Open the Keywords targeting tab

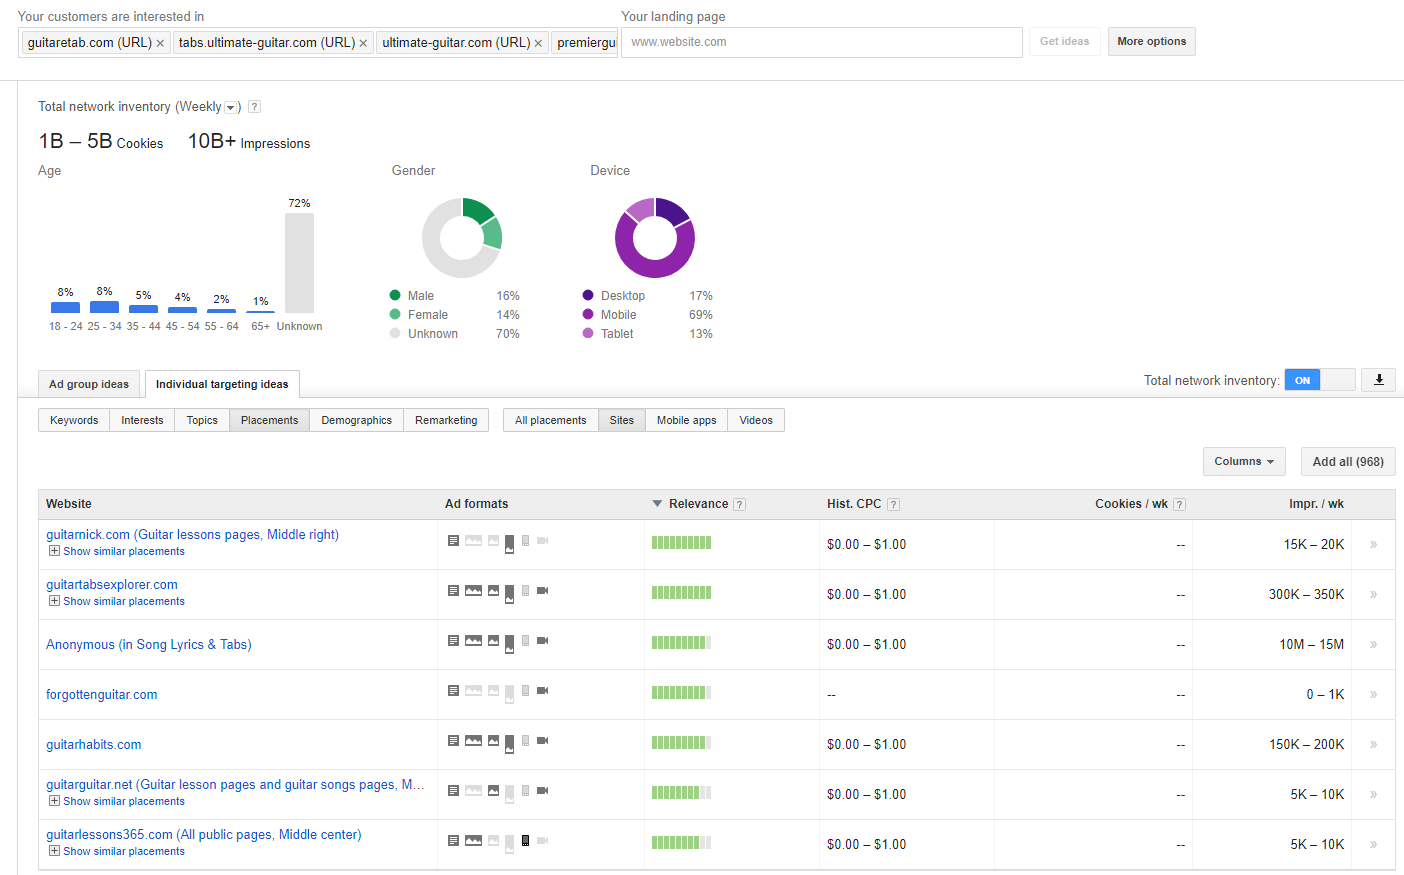point(74,420)
